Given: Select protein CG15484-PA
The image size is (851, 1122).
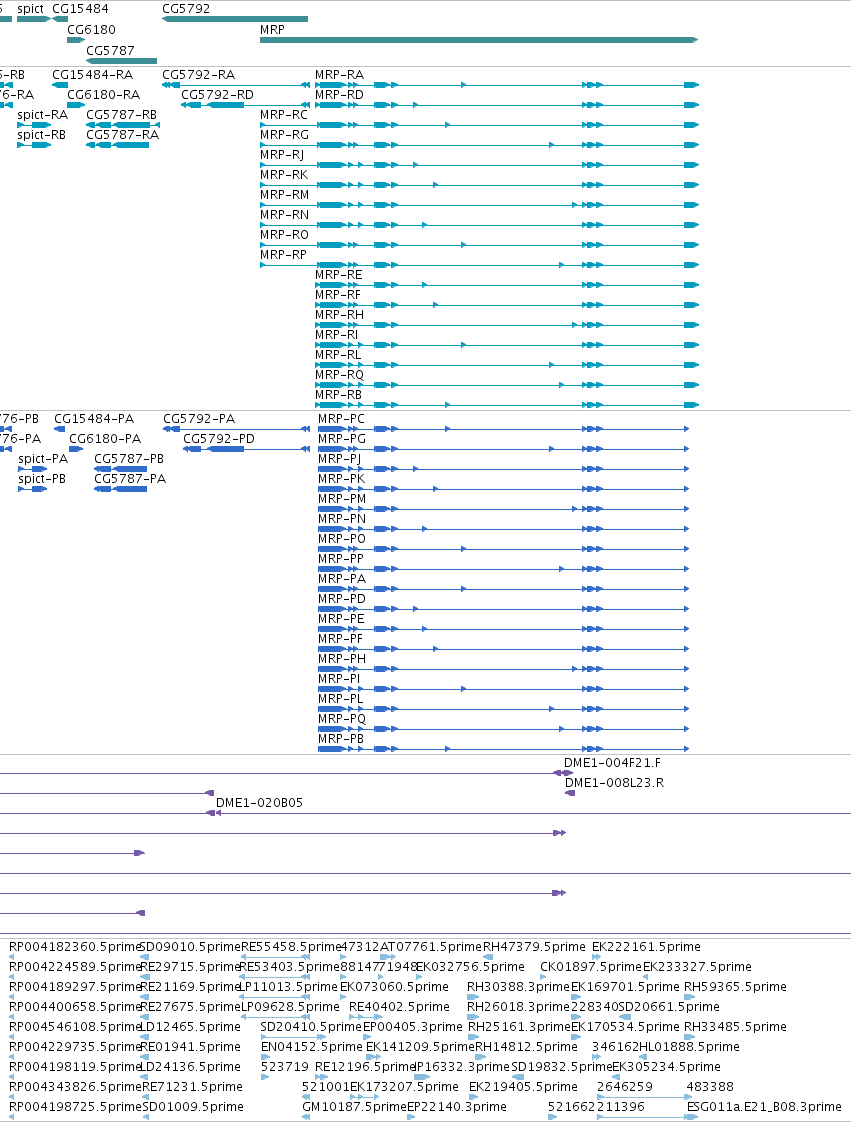Looking at the screenshot, I should [94, 419].
